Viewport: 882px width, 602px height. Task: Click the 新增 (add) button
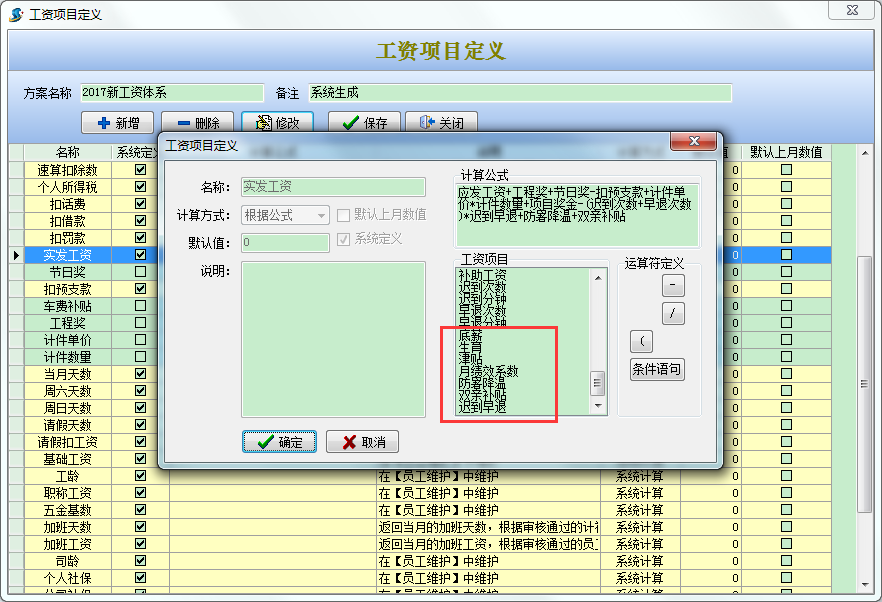118,123
